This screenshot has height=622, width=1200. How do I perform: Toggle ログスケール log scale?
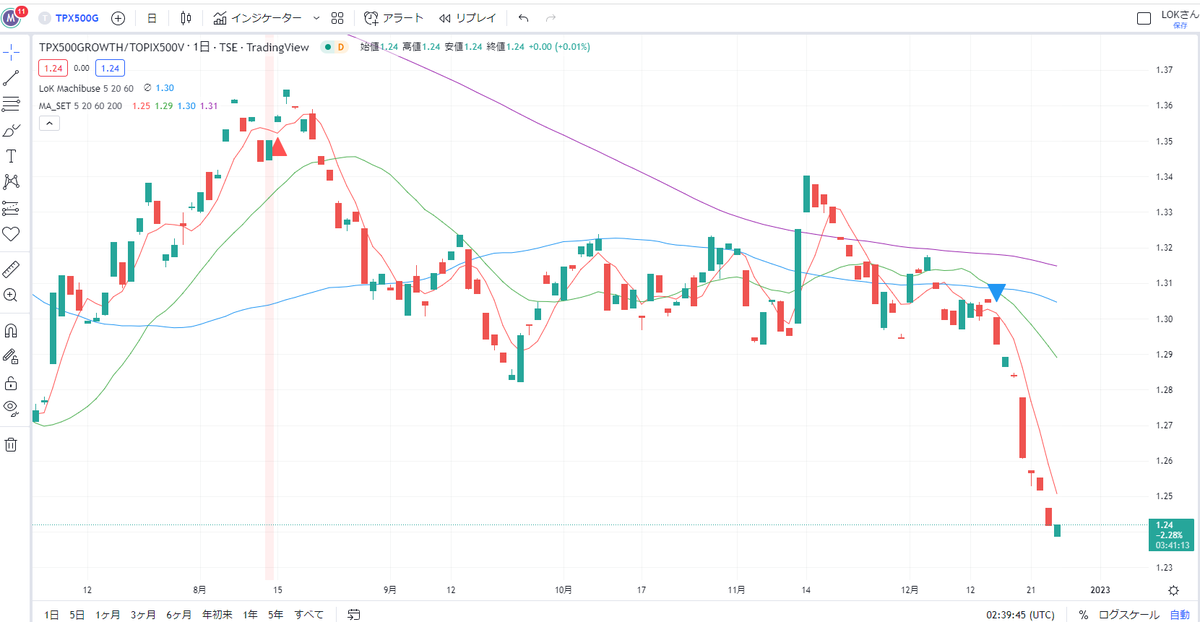1127,614
